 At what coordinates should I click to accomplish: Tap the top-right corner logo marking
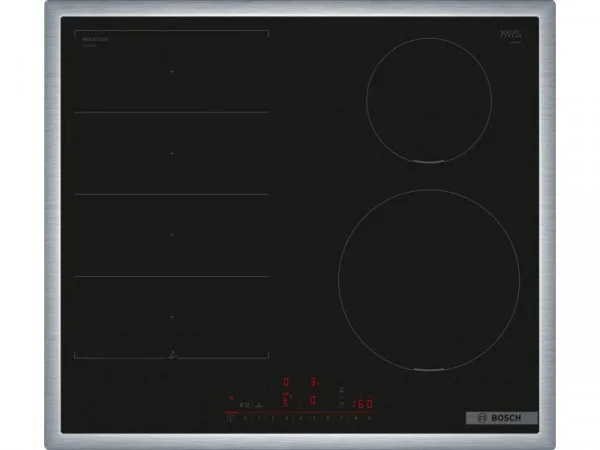(511, 37)
